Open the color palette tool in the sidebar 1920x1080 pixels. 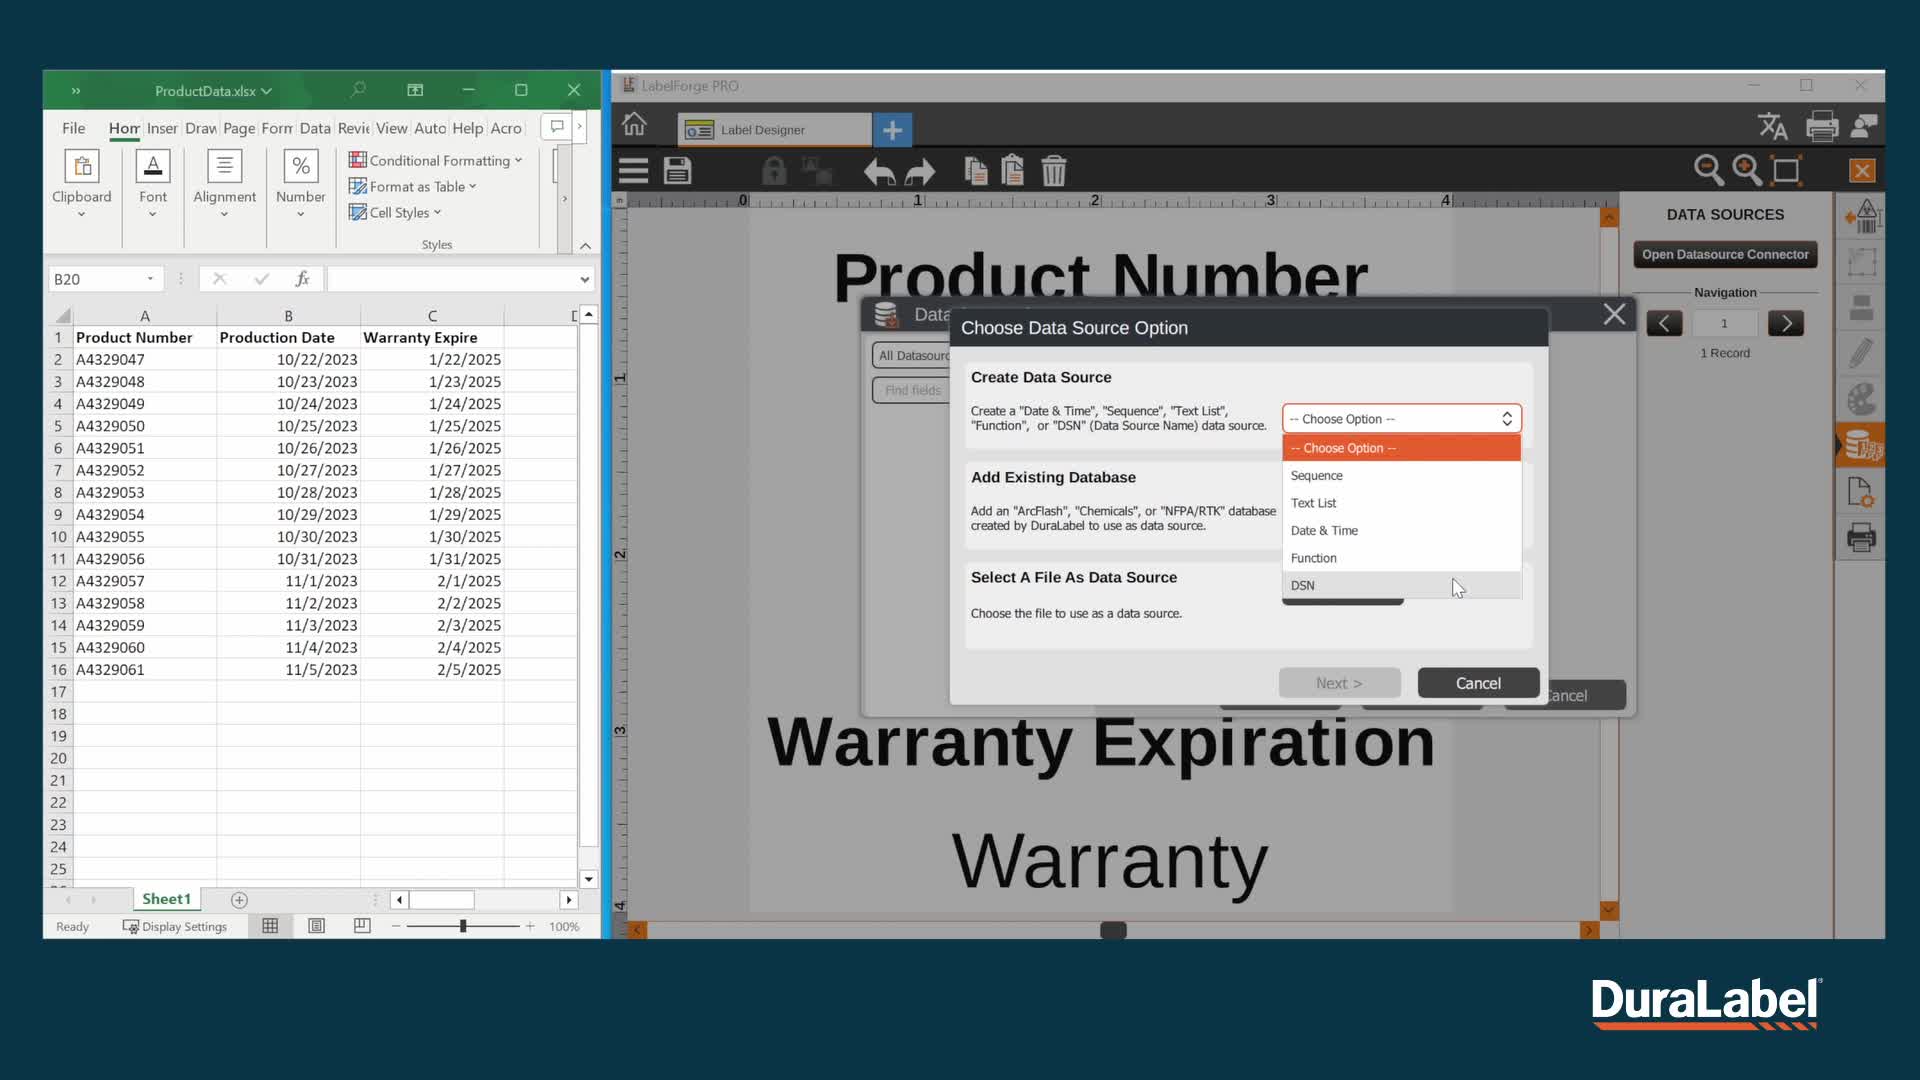pos(1861,400)
